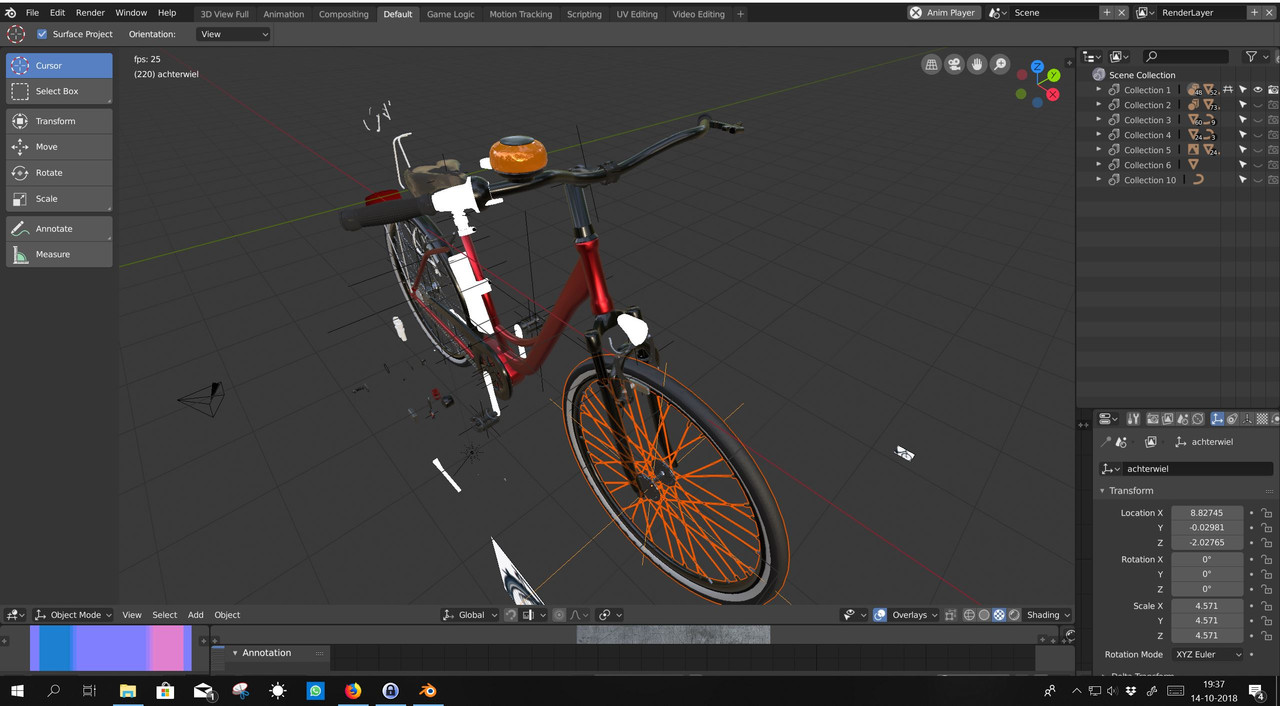1280x706 pixels.
Task: Toggle orthographic grid view icon in viewport
Action: [x=932, y=64]
